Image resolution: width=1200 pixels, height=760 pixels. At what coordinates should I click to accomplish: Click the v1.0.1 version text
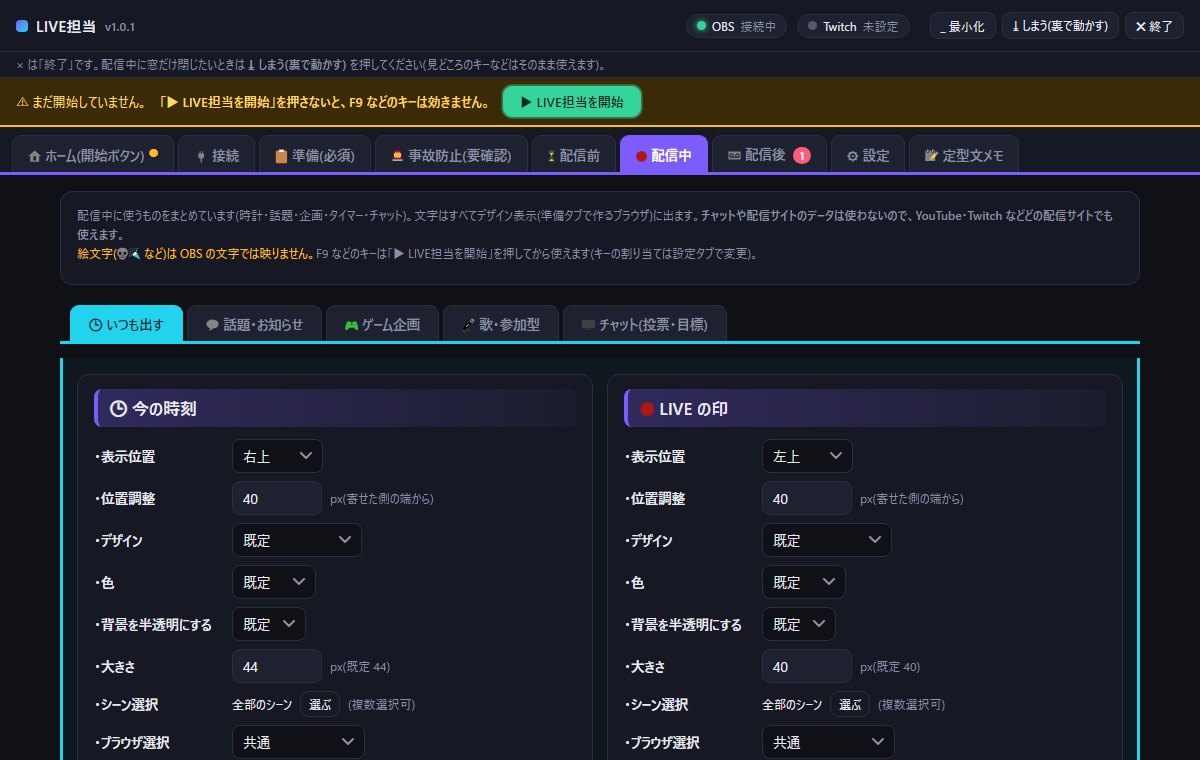coord(120,27)
